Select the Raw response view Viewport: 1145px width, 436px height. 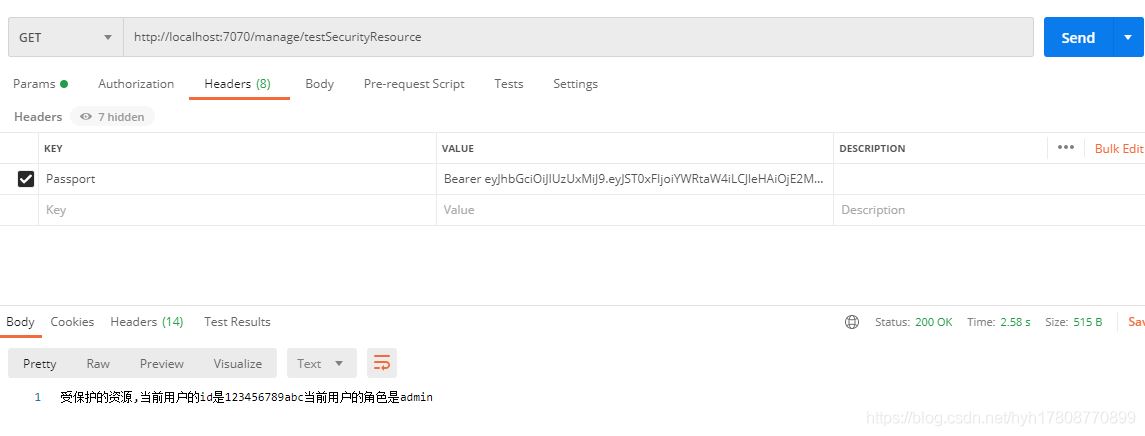tap(98, 363)
